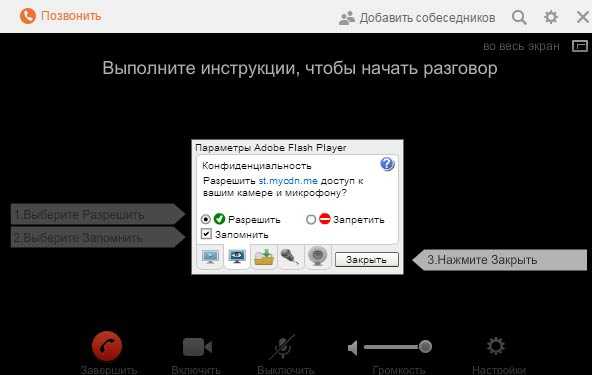This screenshot has width=592, height=375.
Task: Toggle the Запомнить checkbox
Action: coord(206,234)
